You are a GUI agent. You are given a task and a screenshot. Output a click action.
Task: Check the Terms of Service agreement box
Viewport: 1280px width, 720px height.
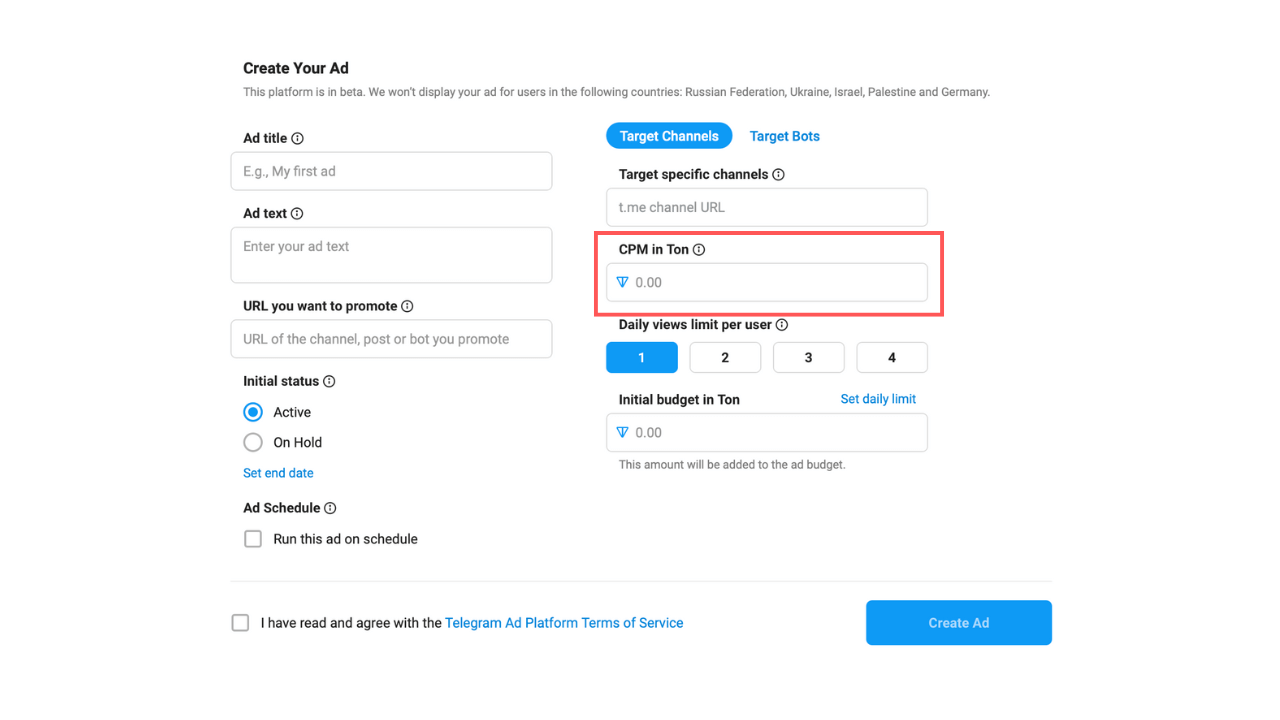[x=240, y=623]
